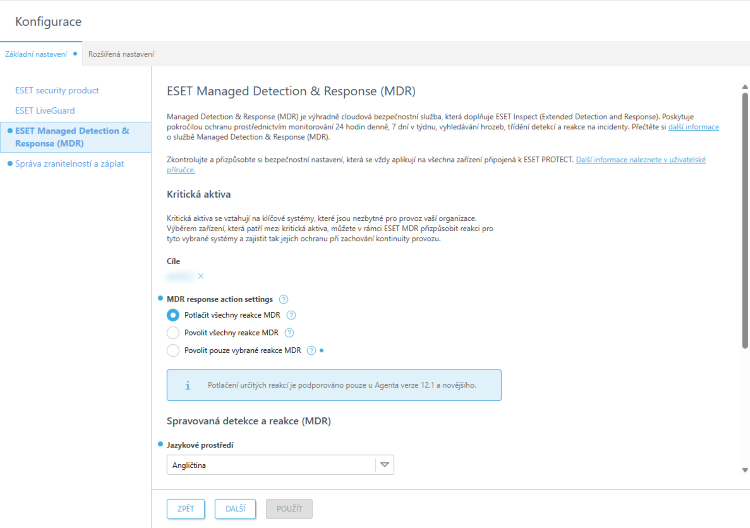Image resolution: width=750 pixels, height=528 pixels.
Task: Click the info icon in the blue notice box
Action: [188, 385]
